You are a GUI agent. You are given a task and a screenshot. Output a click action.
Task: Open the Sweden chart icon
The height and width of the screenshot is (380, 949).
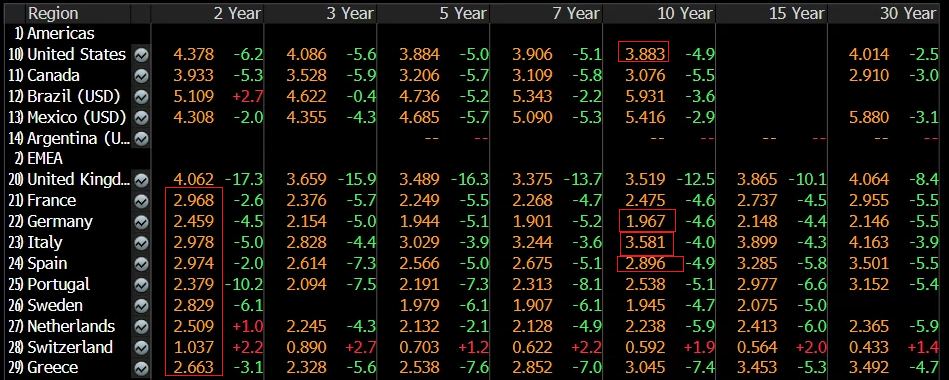coord(141,306)
